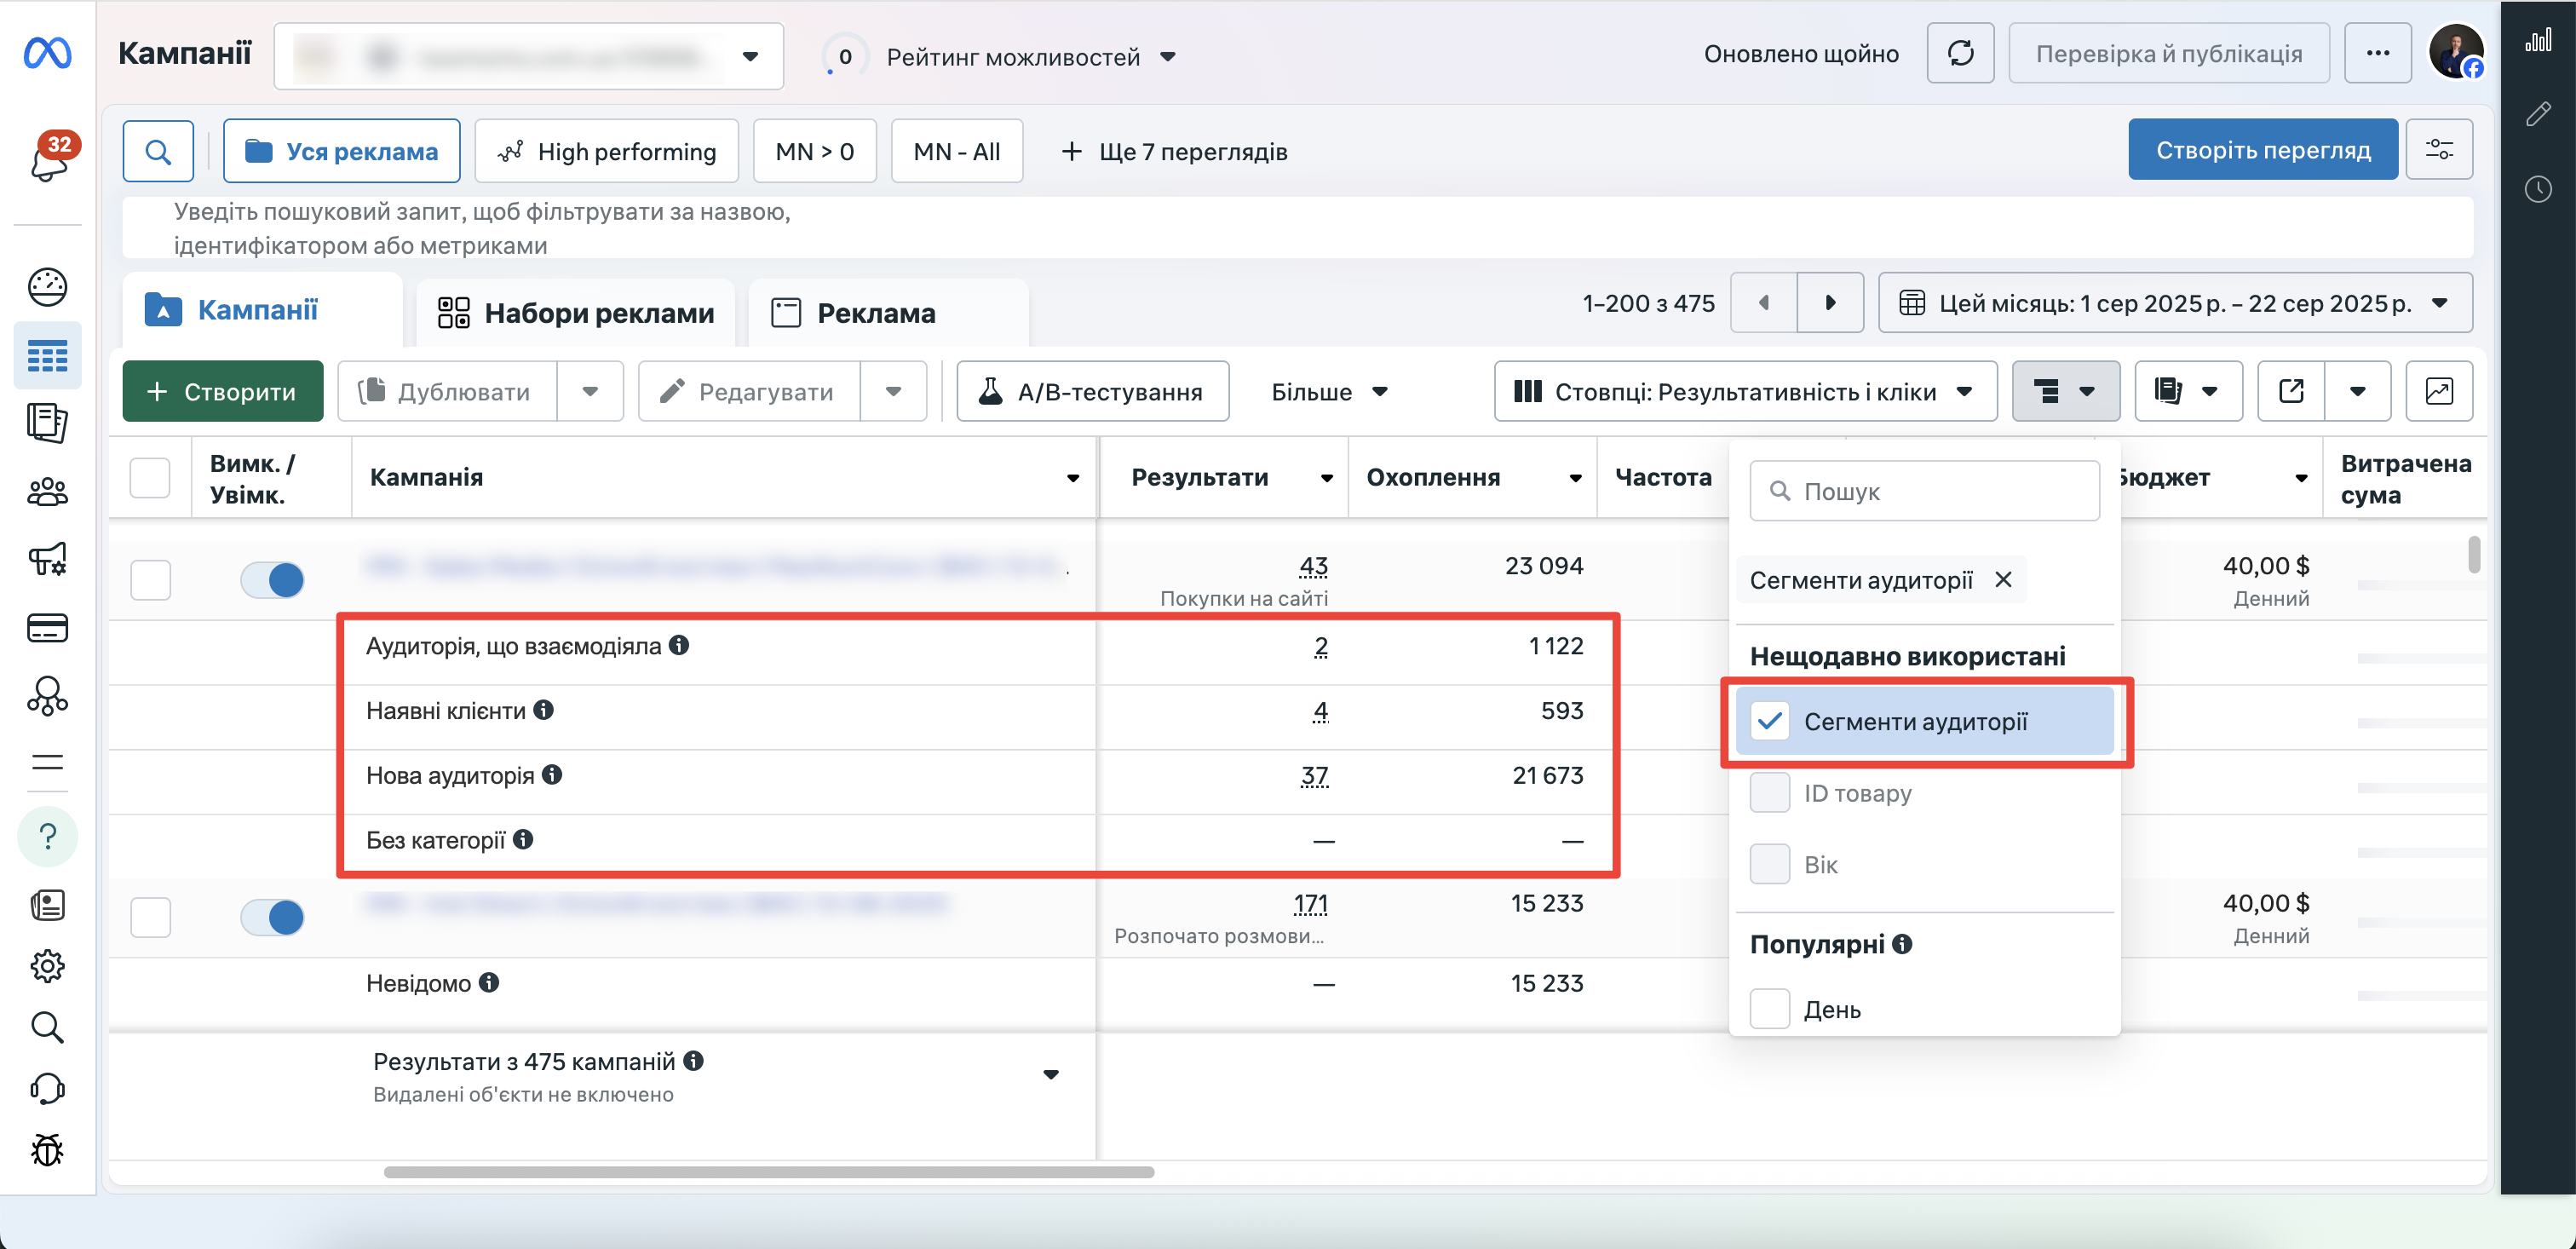Remove the Сегменти аудиторії chip
2576x1249 pixels.
[x=2003, y=580]
